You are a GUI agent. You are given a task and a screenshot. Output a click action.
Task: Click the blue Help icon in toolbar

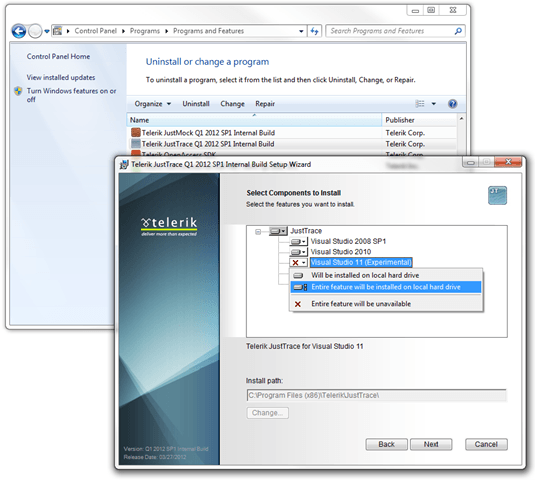[x=452, y=104]
